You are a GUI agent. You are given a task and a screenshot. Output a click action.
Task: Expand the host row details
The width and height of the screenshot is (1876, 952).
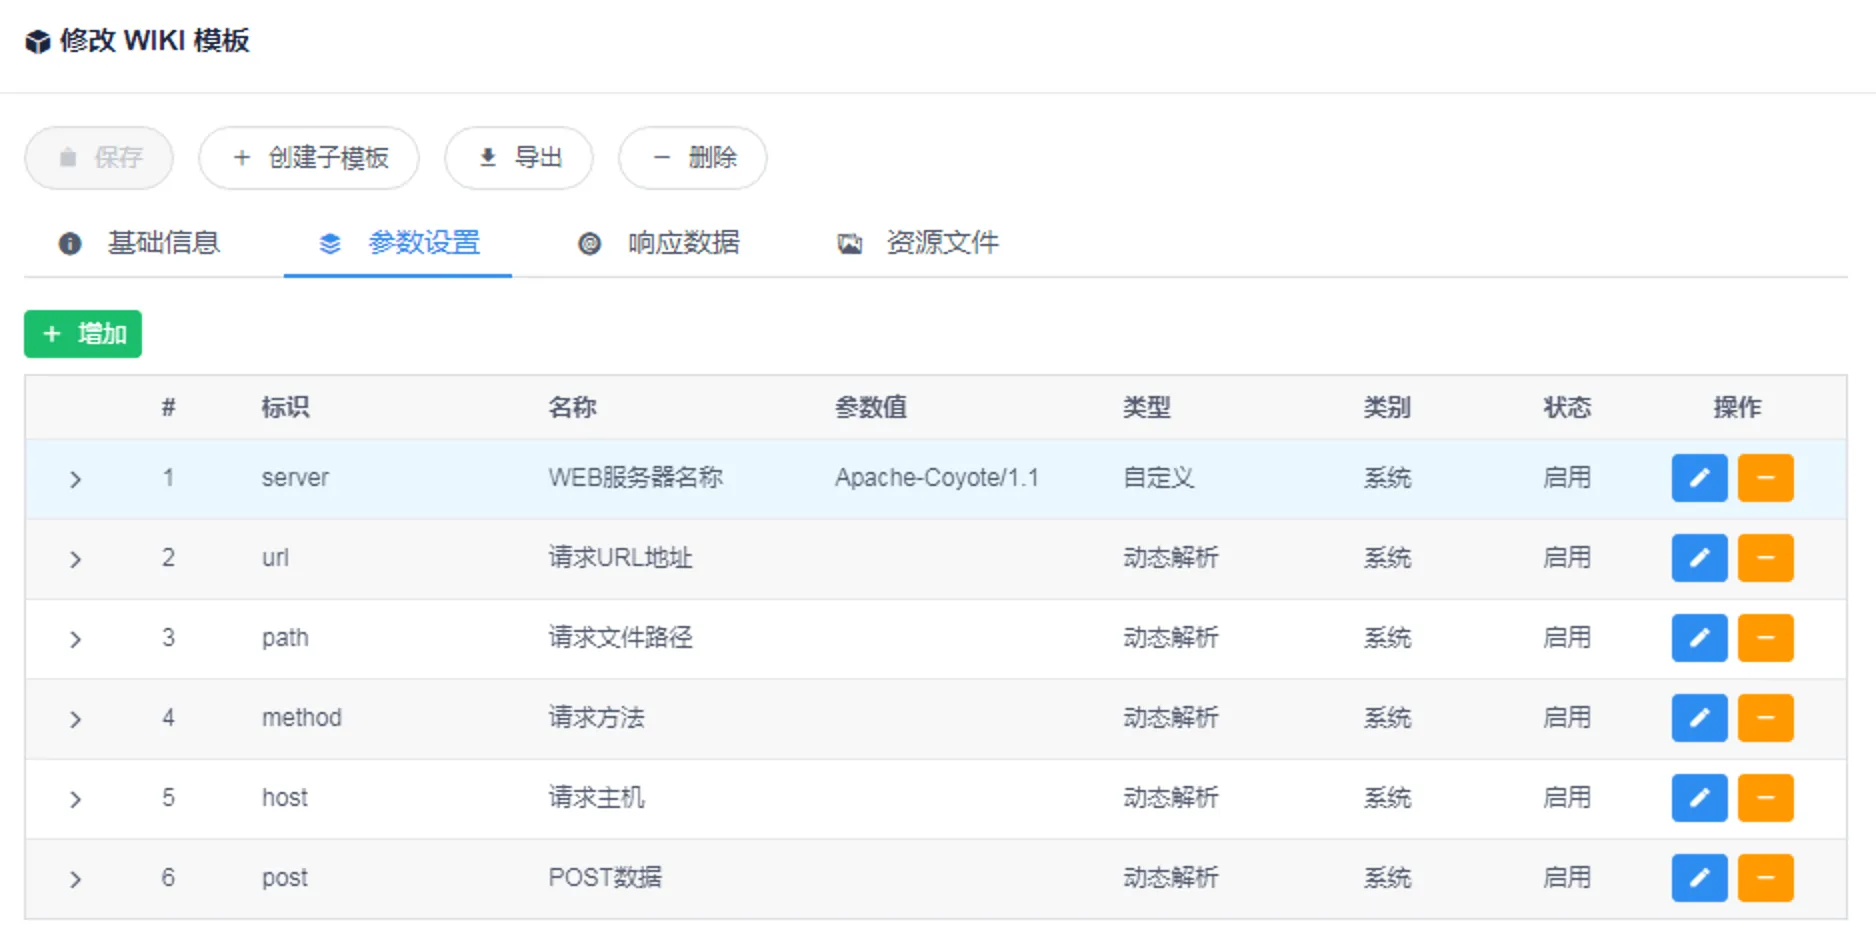[x=75, y=799]
